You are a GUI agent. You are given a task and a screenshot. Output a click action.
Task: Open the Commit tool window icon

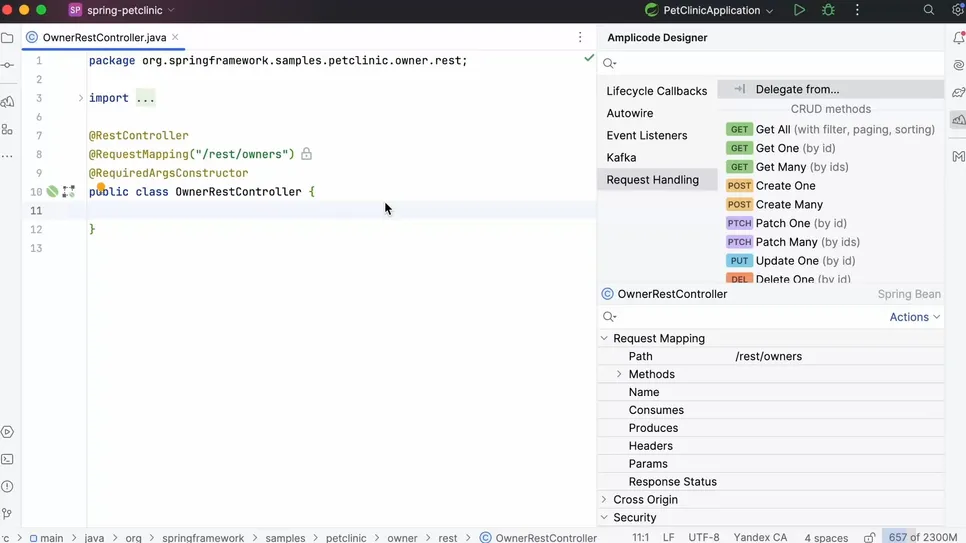coord(7,65)
